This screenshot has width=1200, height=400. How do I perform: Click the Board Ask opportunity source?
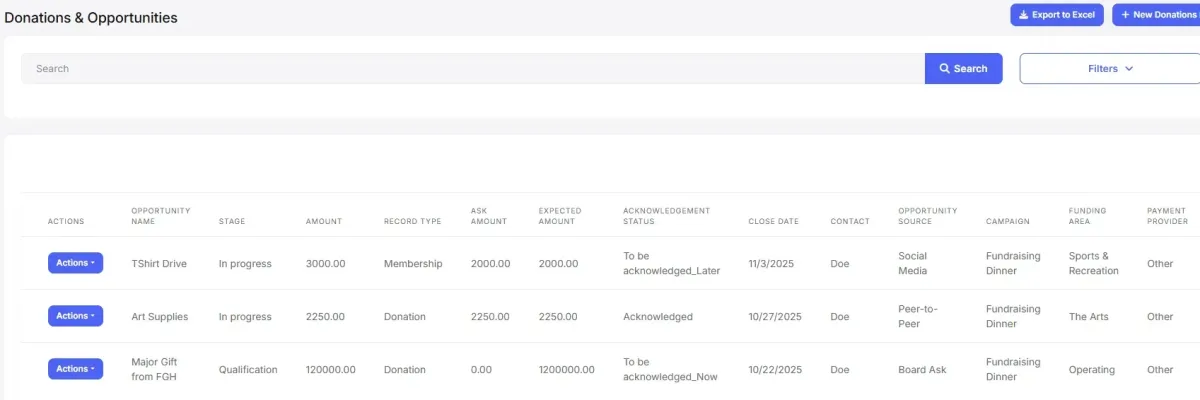[x=922, y=370]
